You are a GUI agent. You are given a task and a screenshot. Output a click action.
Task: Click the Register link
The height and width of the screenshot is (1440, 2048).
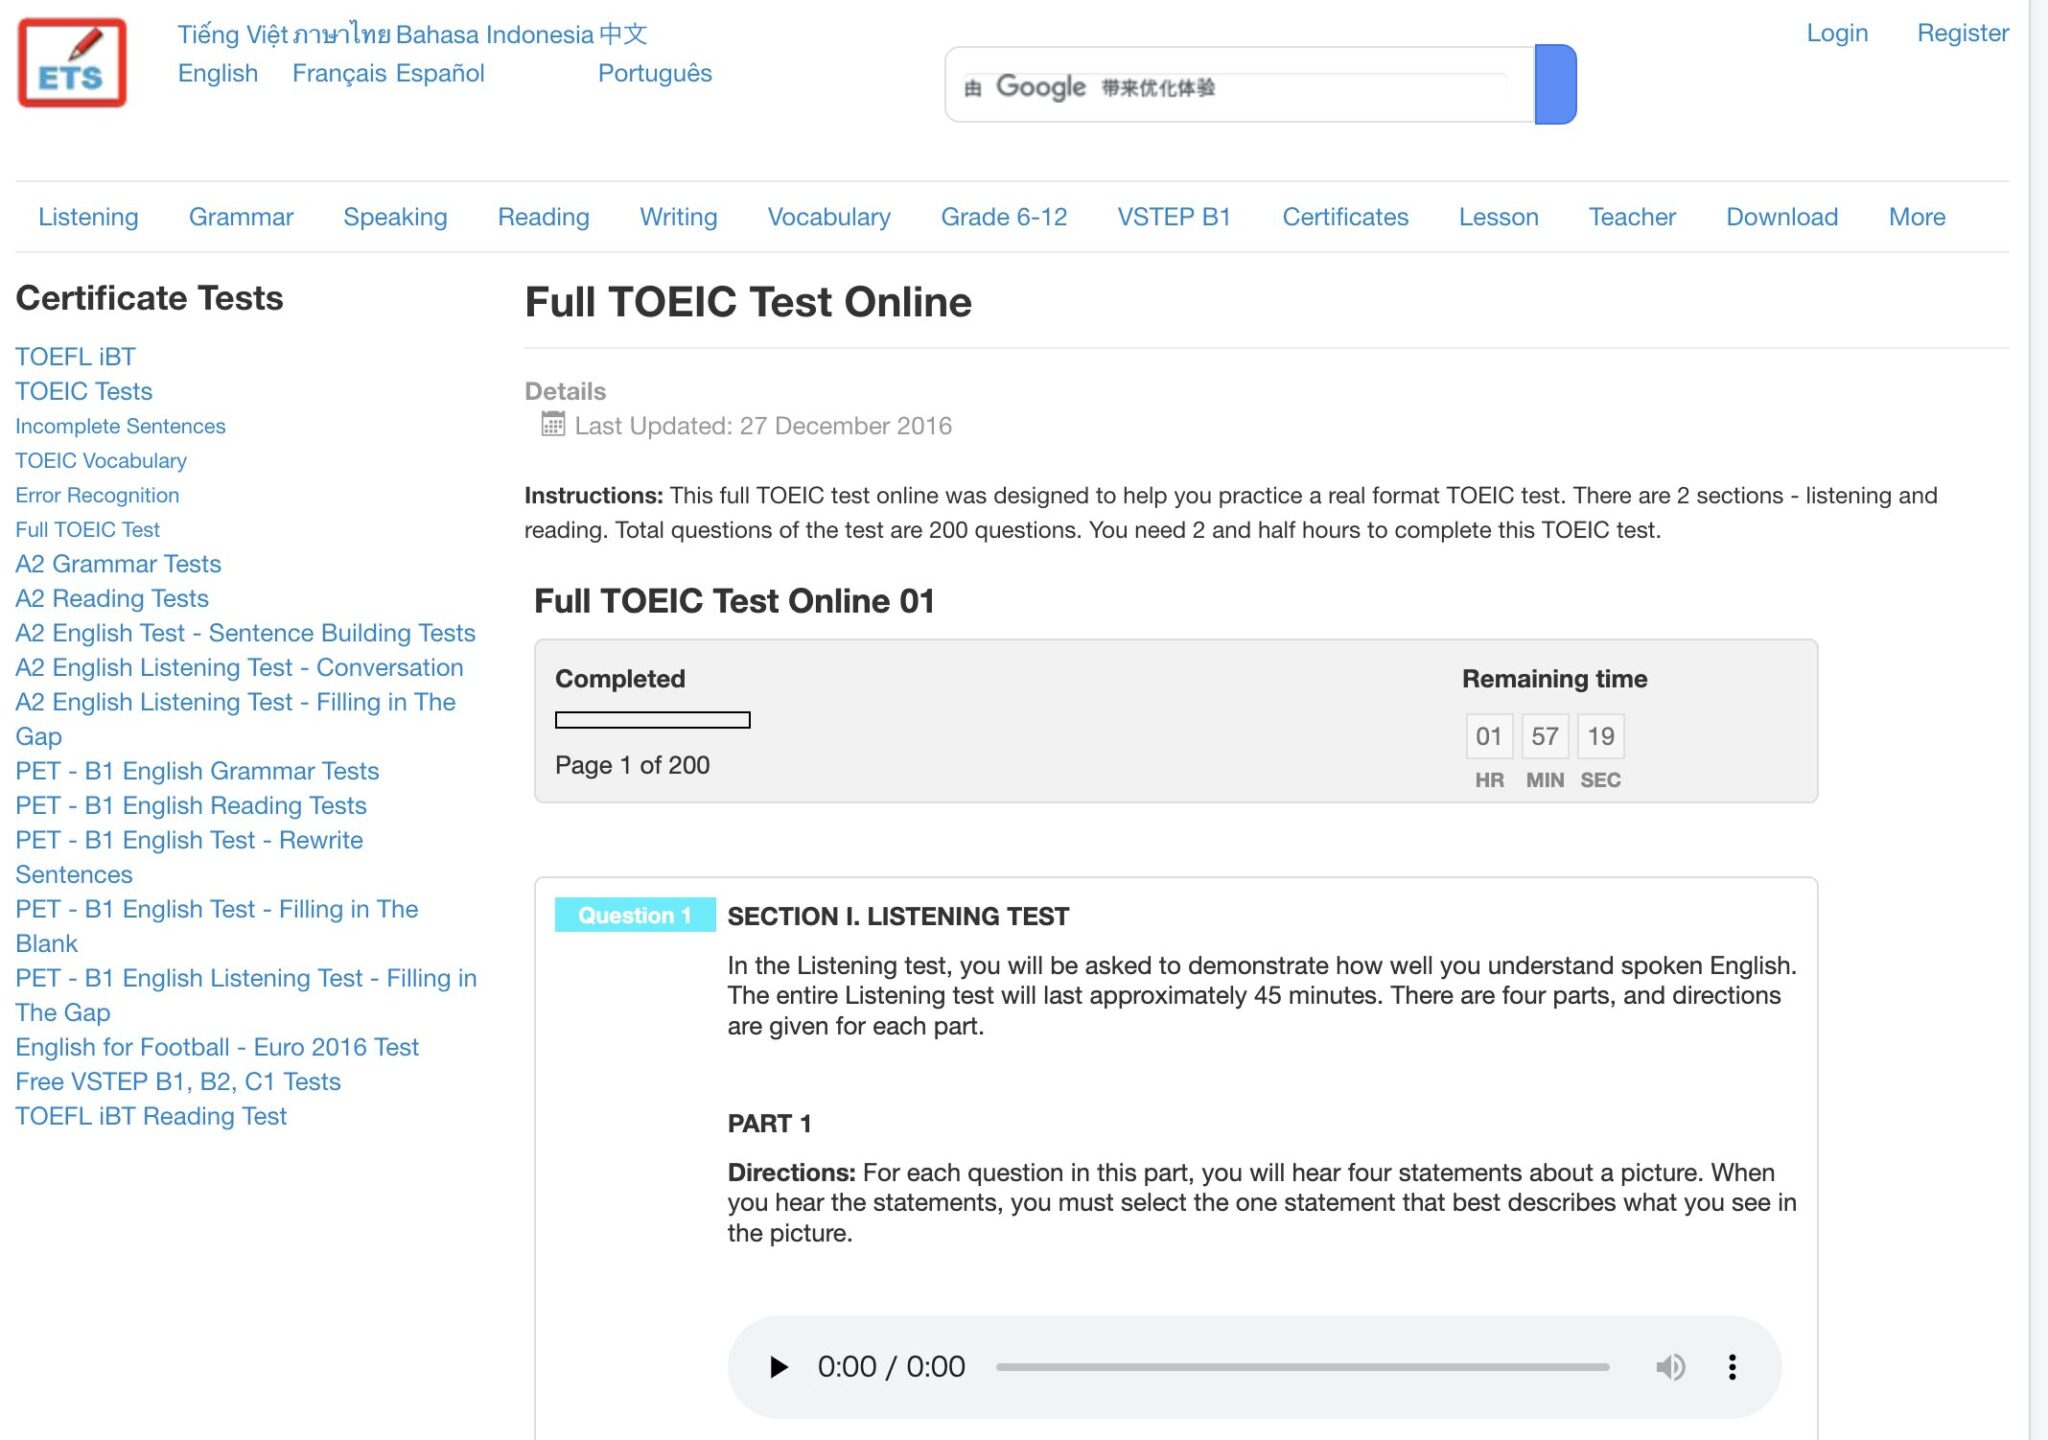coord(1962,33)
